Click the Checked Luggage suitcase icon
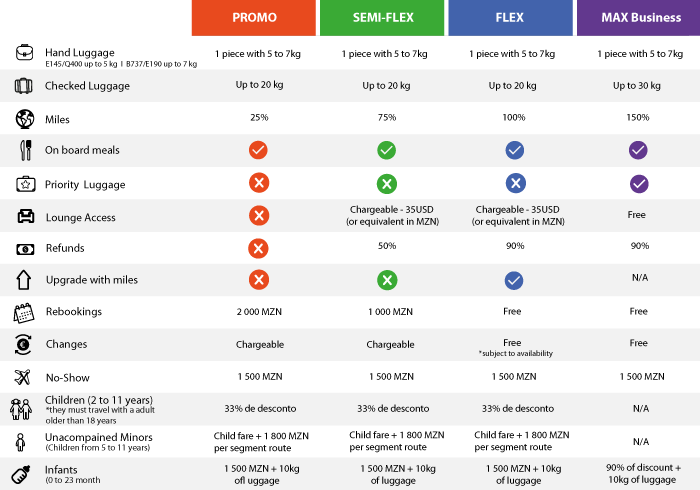Screen dimensions: 700x490 [23, 86]
